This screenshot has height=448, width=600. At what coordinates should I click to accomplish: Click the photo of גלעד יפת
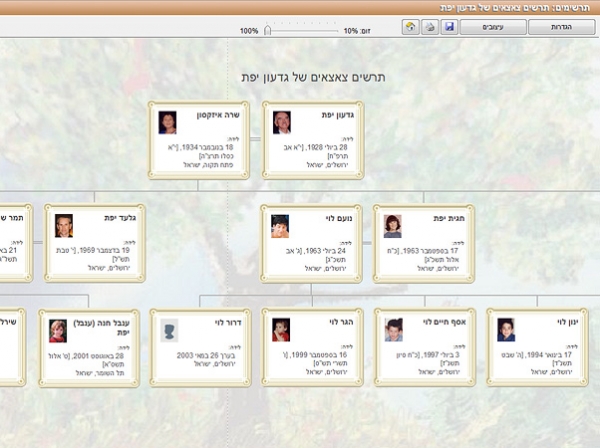64,226
